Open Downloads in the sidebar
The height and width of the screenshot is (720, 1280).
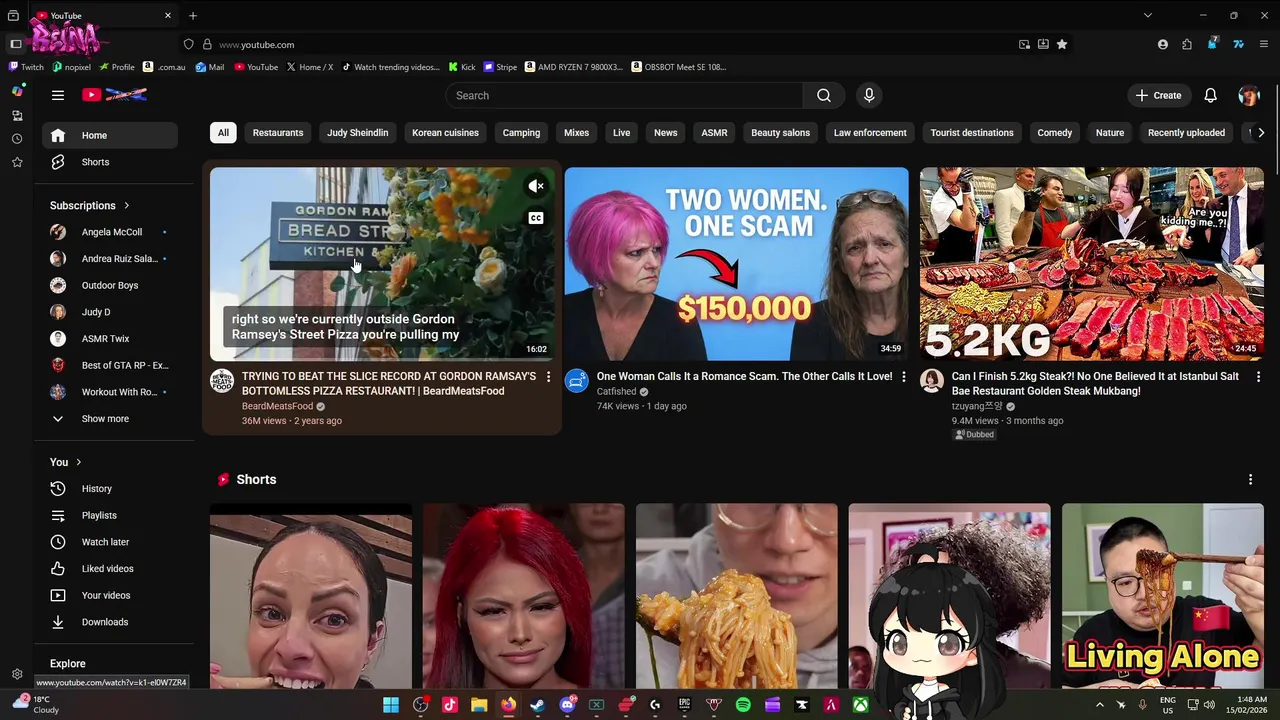click(x=110, y=622)
